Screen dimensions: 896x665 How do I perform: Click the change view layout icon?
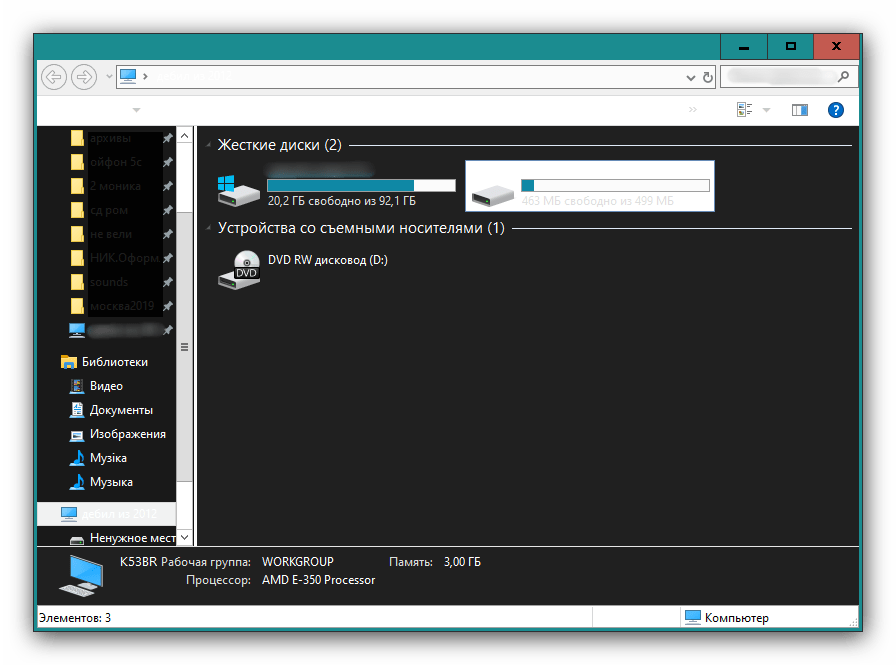tap(745, 110)
